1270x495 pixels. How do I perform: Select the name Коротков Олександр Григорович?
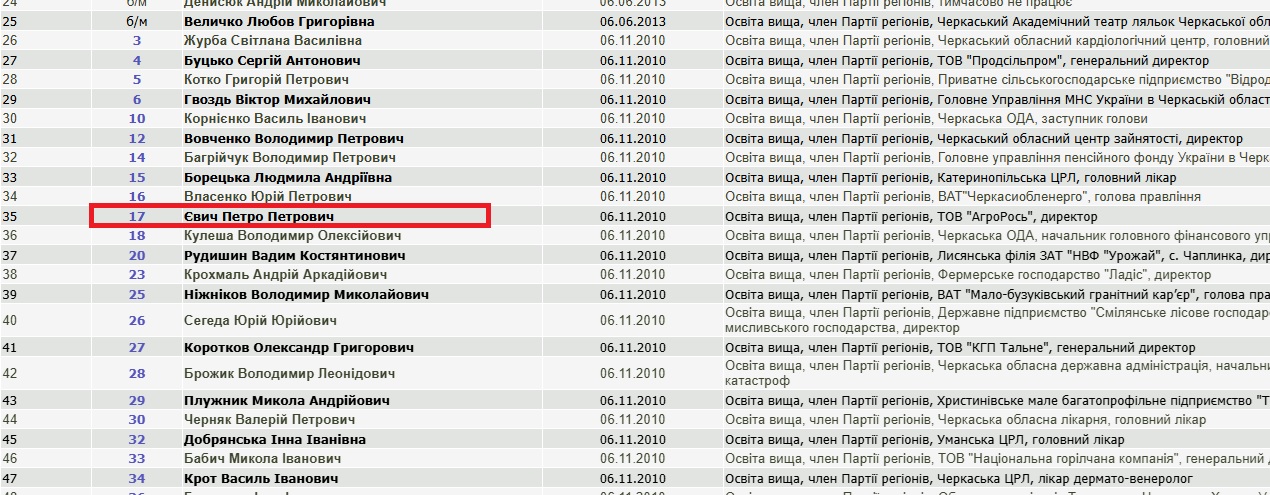click(x=297, y=348)
